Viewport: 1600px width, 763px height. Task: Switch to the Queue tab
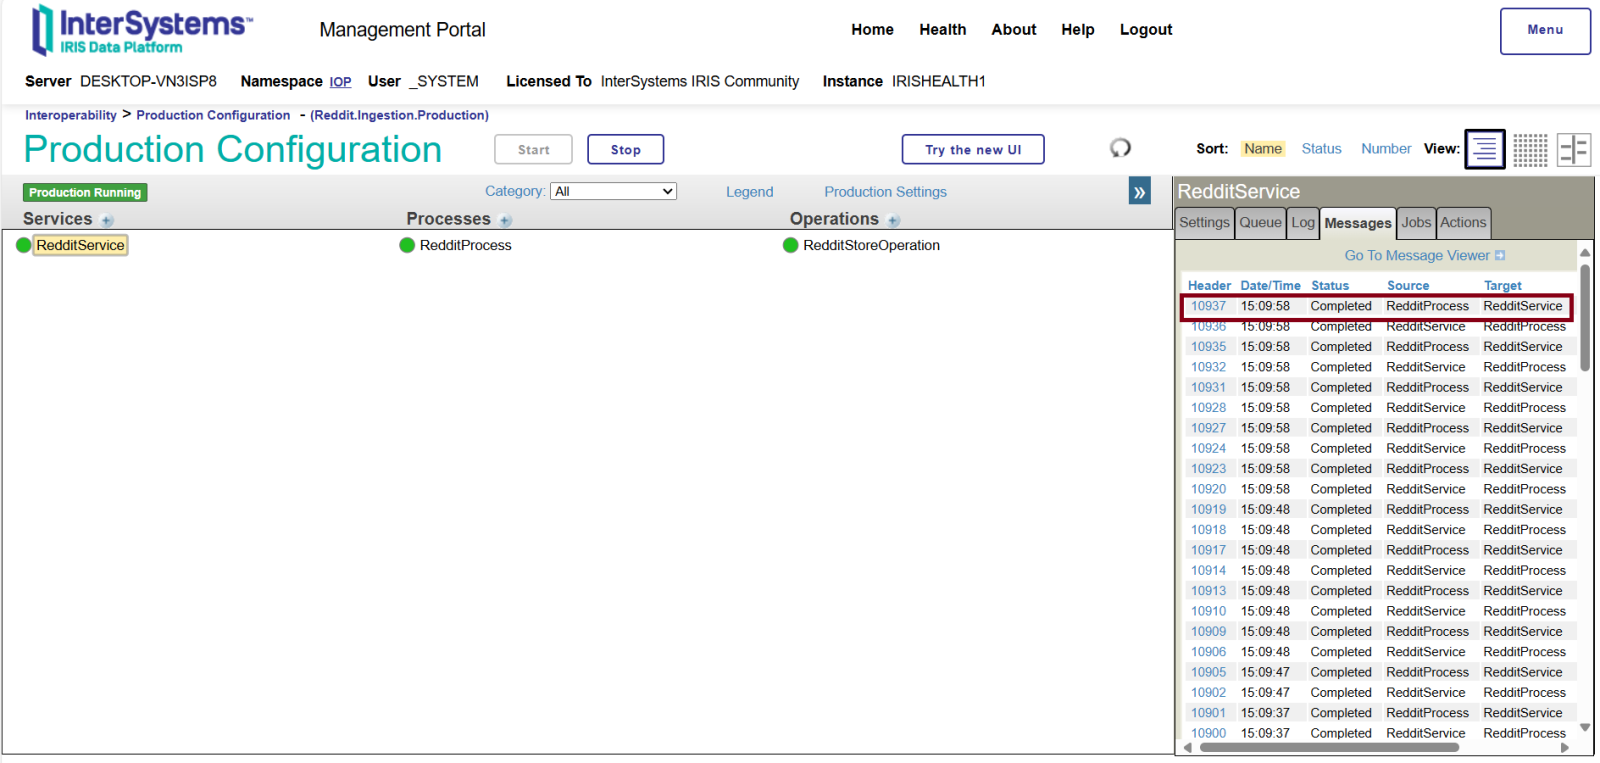tap(1260, 223)
